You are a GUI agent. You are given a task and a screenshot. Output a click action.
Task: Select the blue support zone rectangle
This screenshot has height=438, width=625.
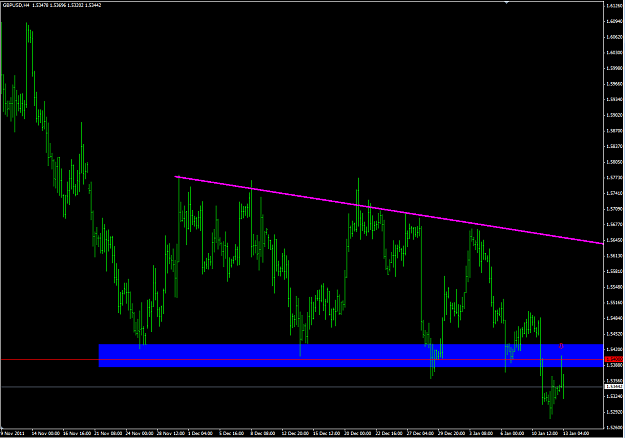351,356
